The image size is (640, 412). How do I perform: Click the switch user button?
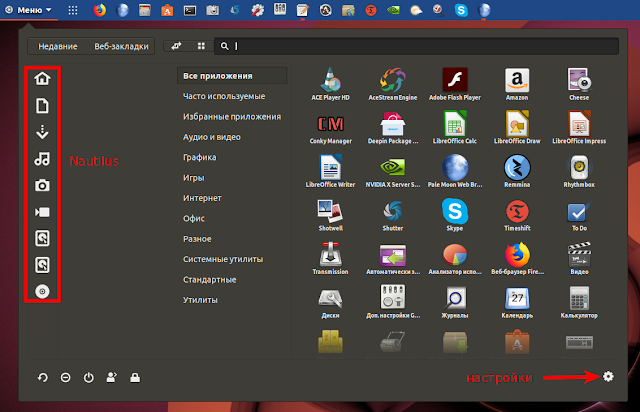111,377
